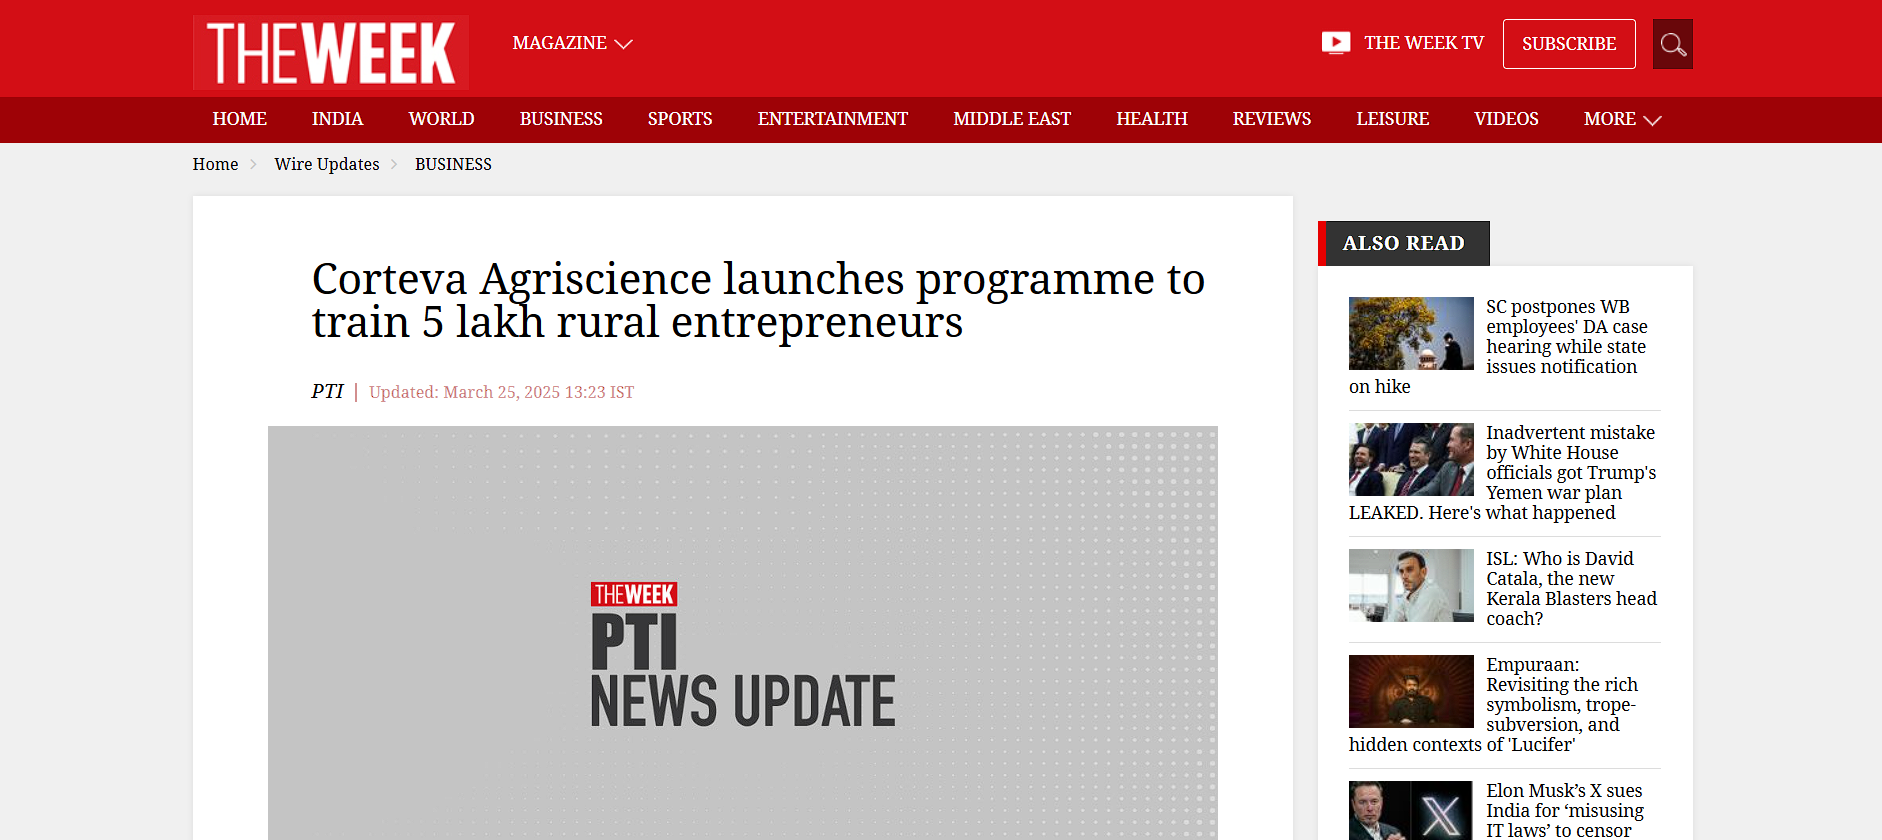This screenshot has height=840, width=1882.
Task: Open the White House officials thumbnail
Action: pos(1411,459)
